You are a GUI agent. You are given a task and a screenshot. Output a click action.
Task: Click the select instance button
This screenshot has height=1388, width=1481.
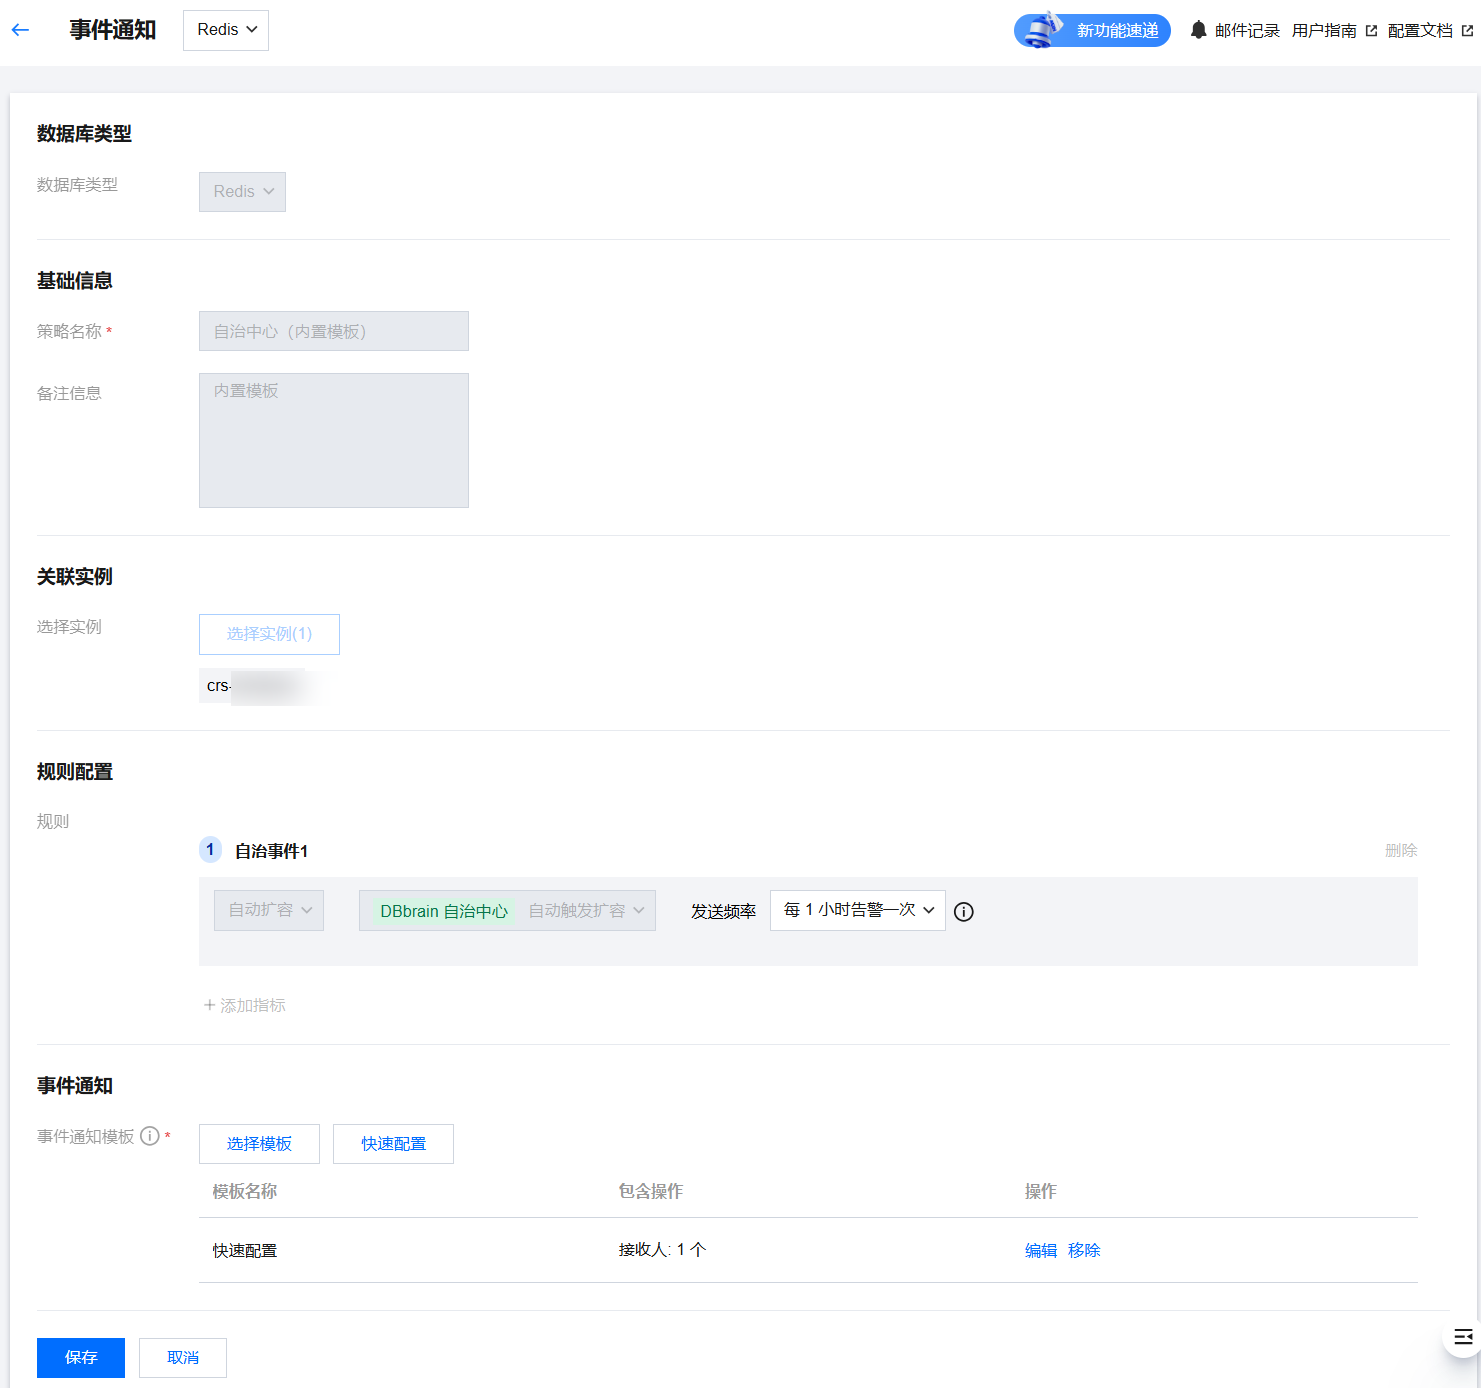[x=269, y=634]
